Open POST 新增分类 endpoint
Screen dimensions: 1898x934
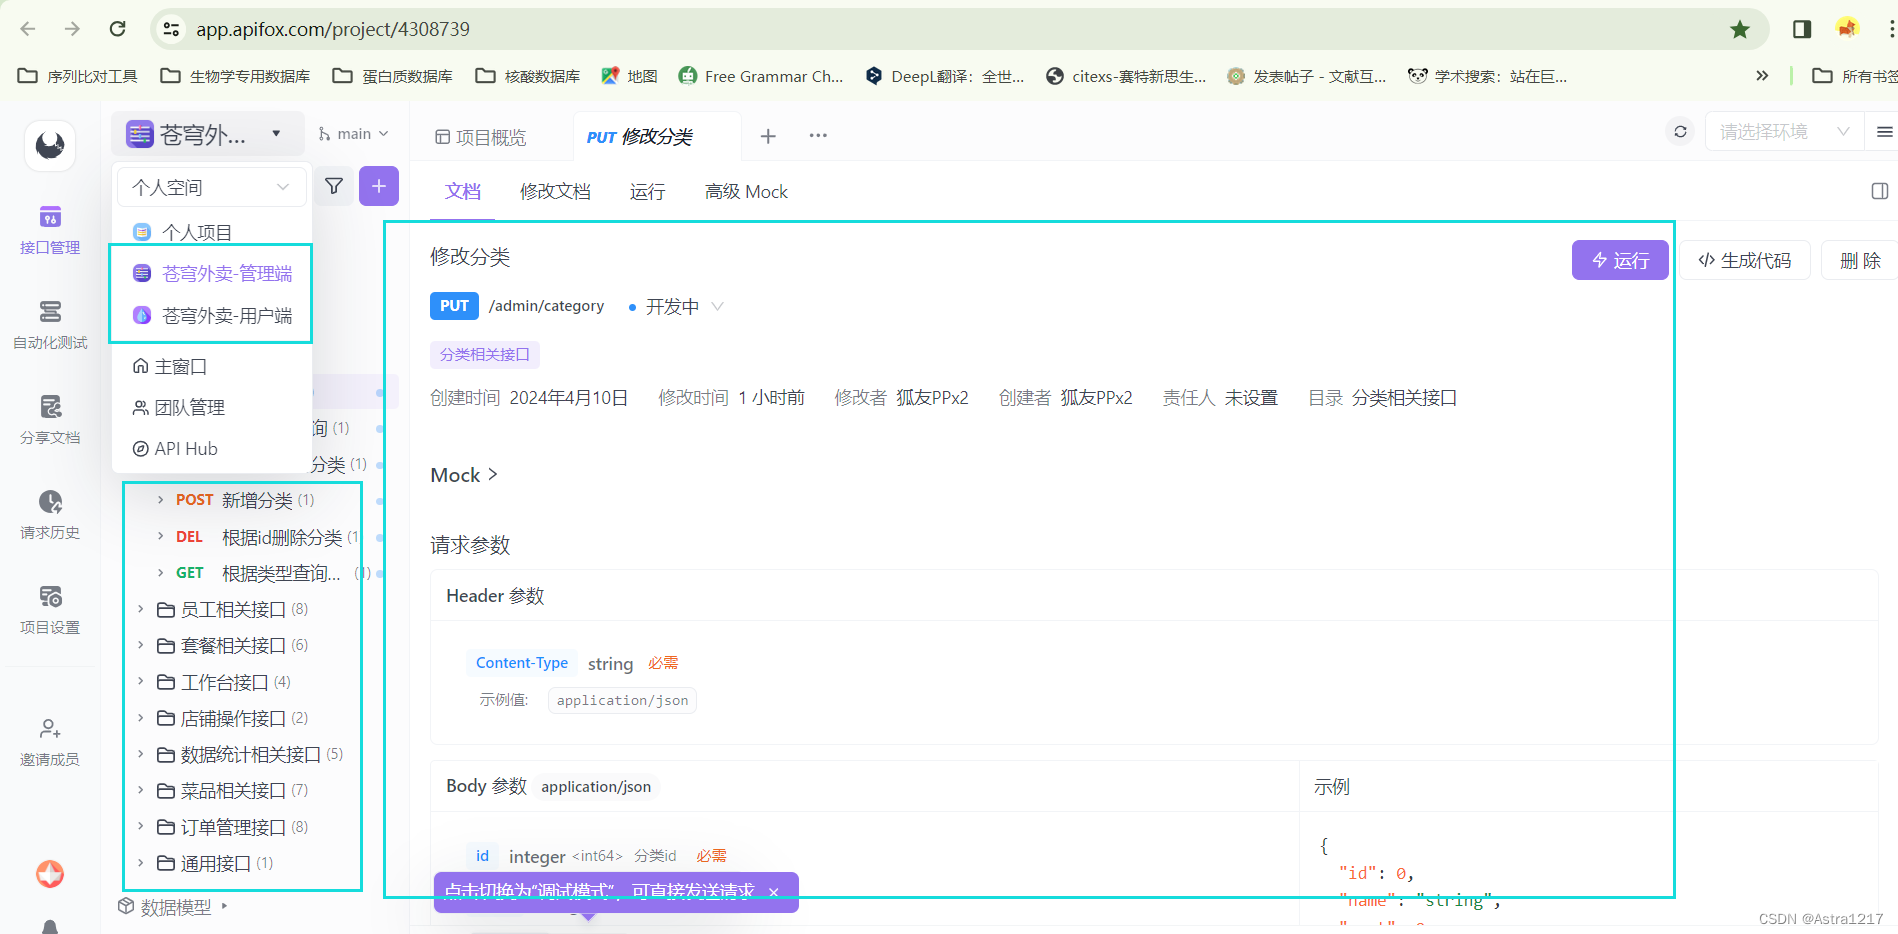[x=245, y=500]
